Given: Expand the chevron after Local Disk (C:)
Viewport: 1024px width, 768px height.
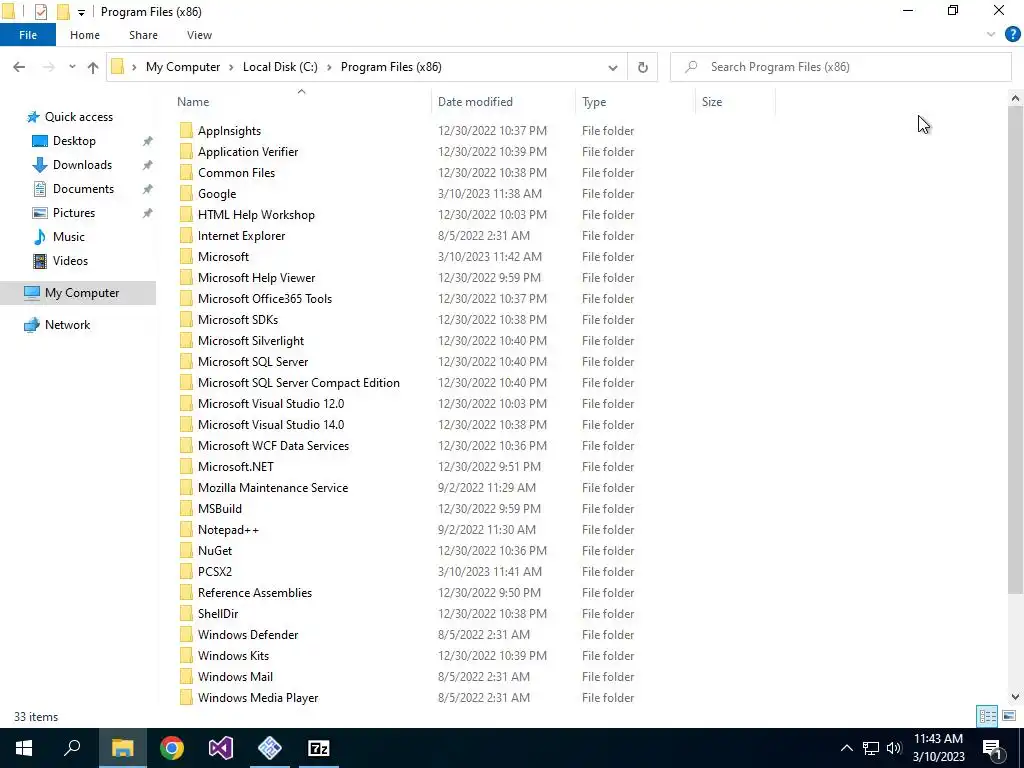Looking at the screenshot, I should pyautogui.click(x=329, y=67).
